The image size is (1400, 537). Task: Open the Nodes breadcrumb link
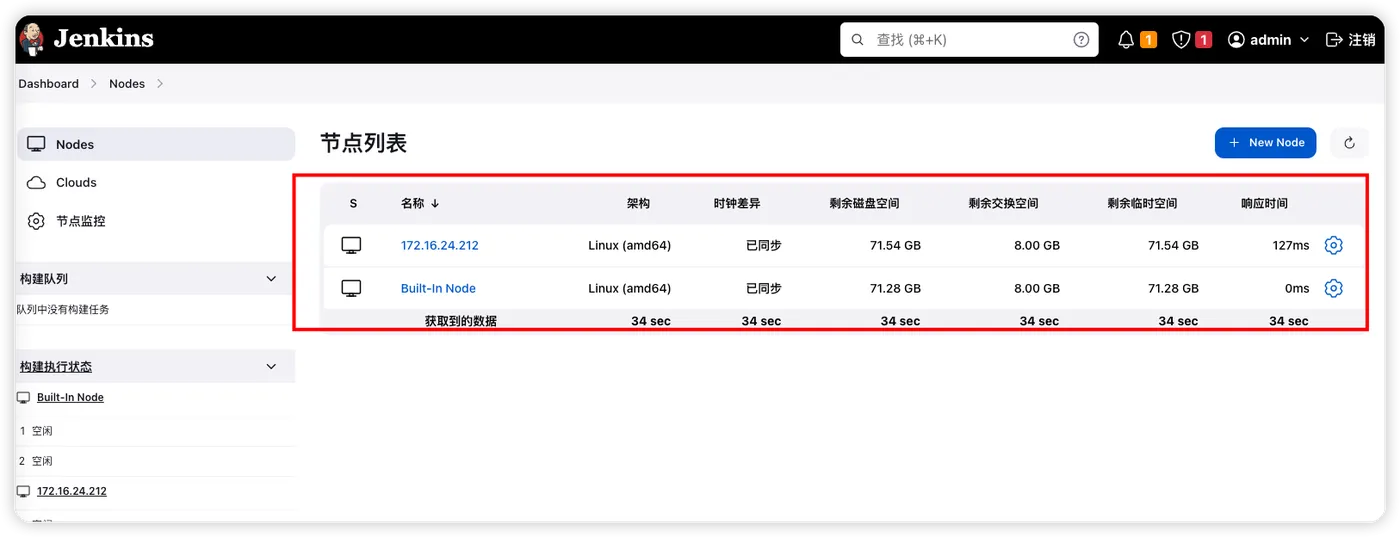[127, 84]
